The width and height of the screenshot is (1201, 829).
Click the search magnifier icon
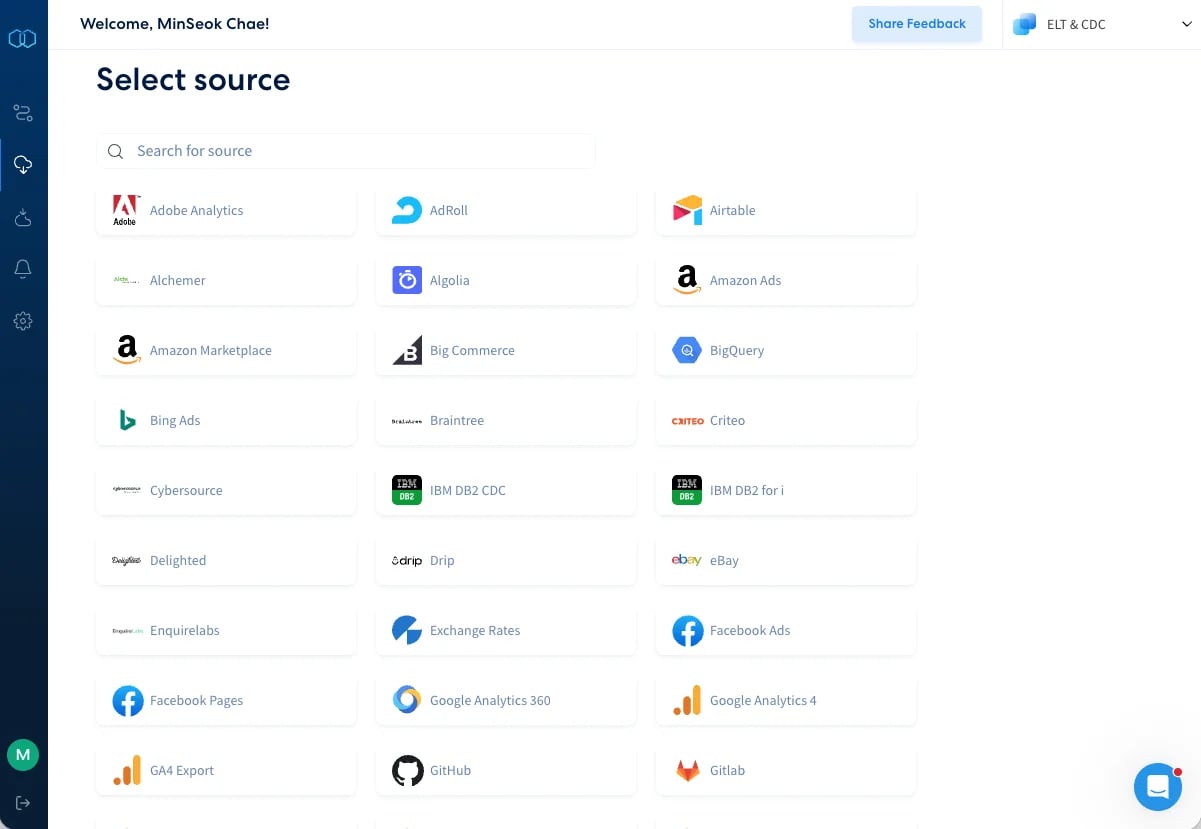tap(116, 151)
